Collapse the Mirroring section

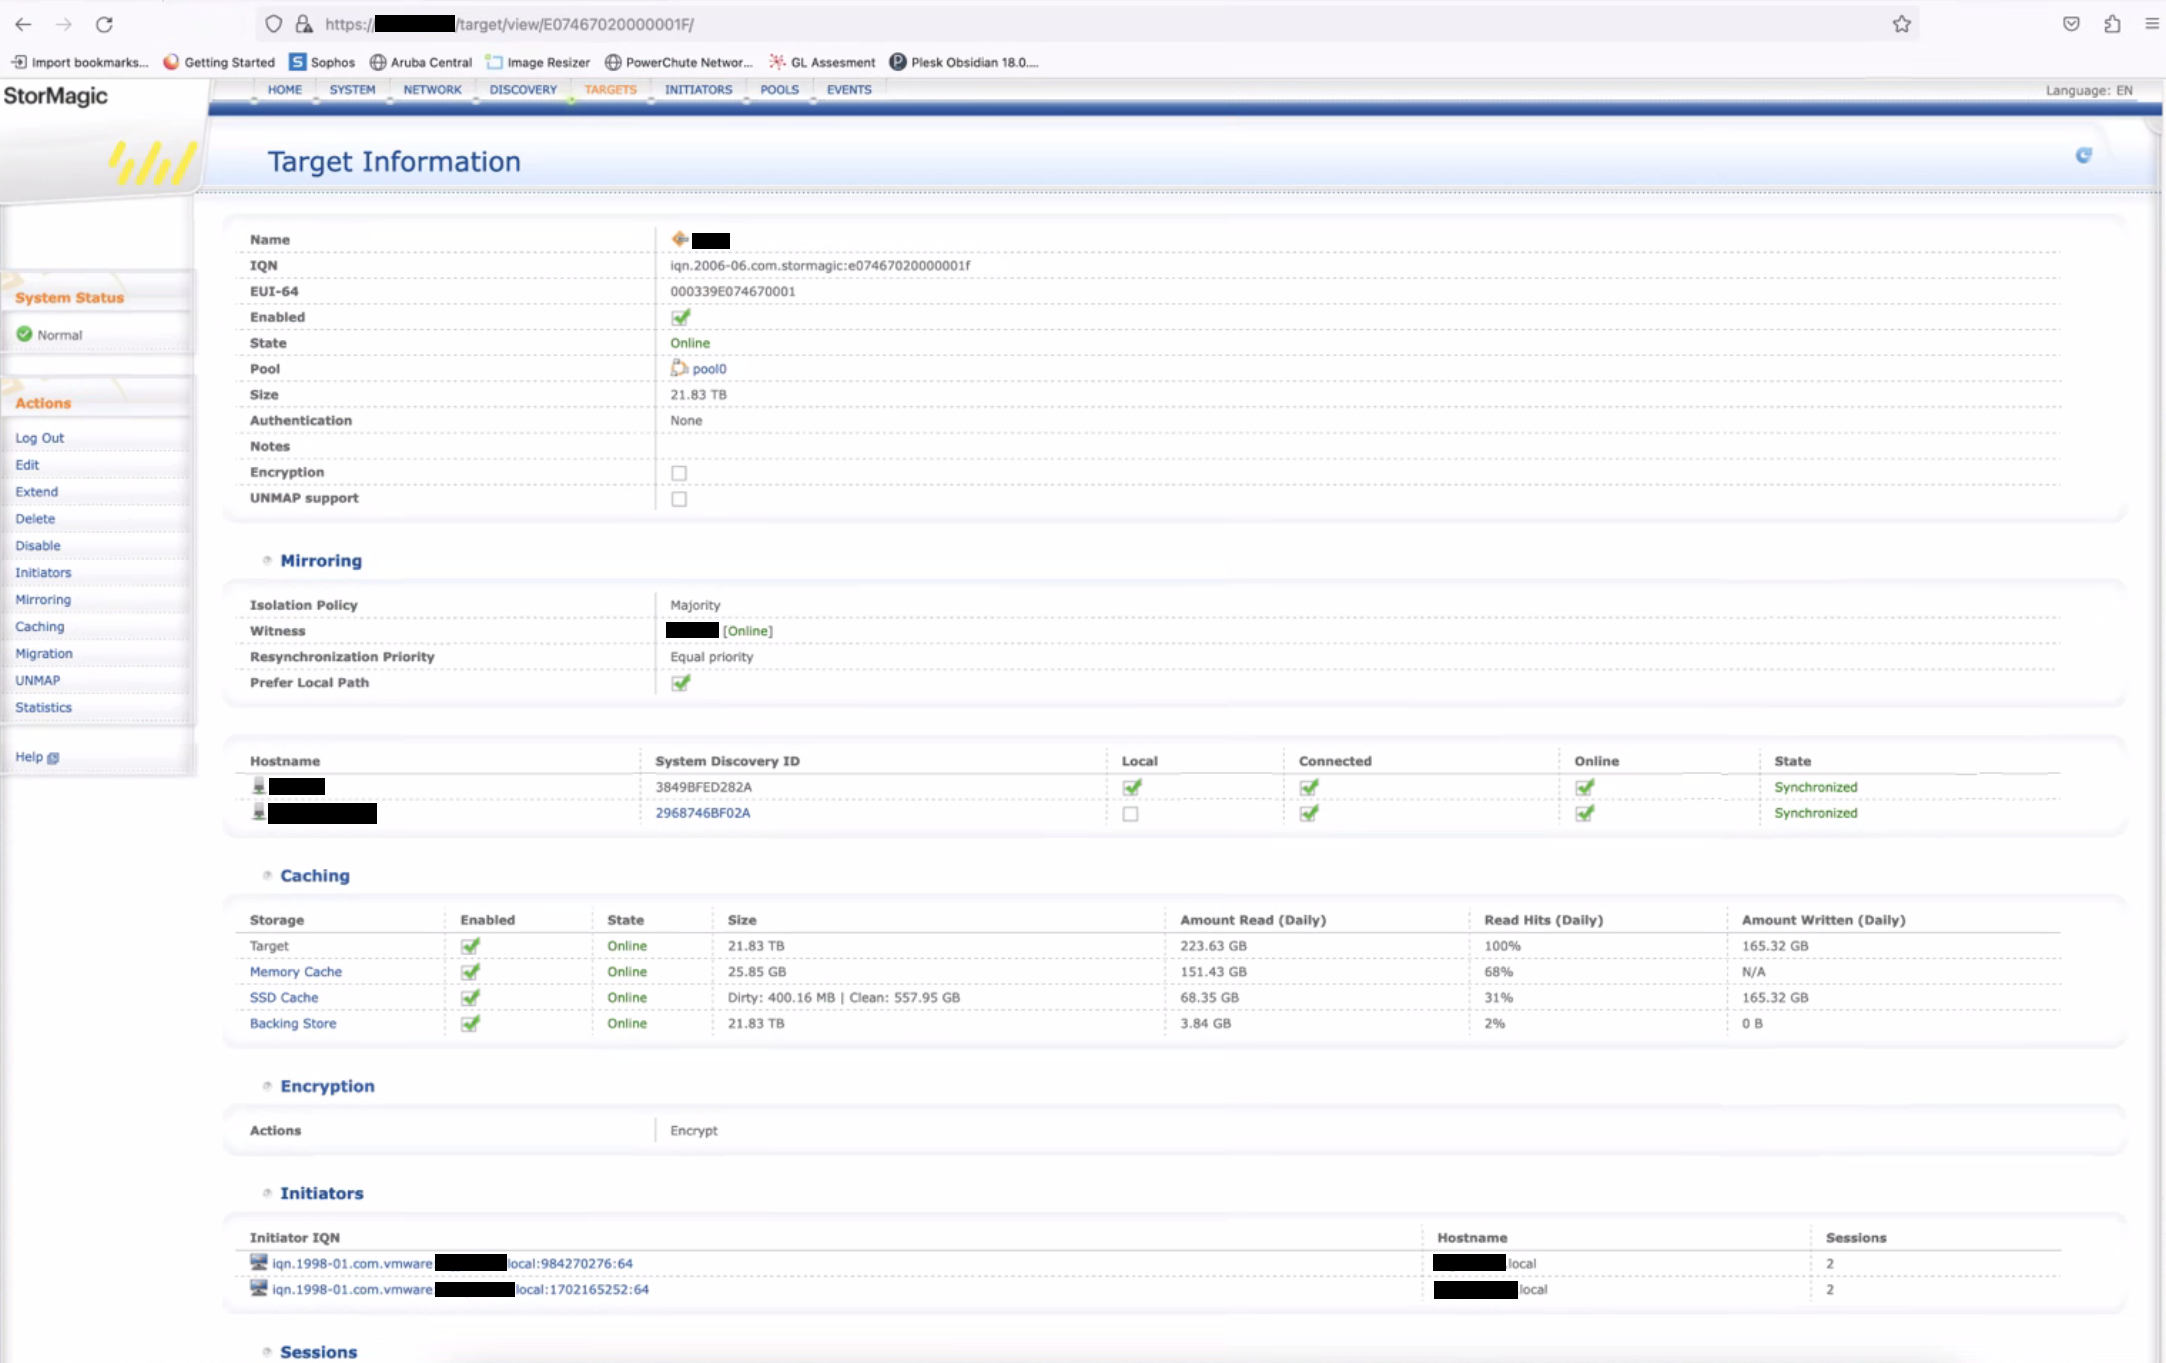point(267,560)
